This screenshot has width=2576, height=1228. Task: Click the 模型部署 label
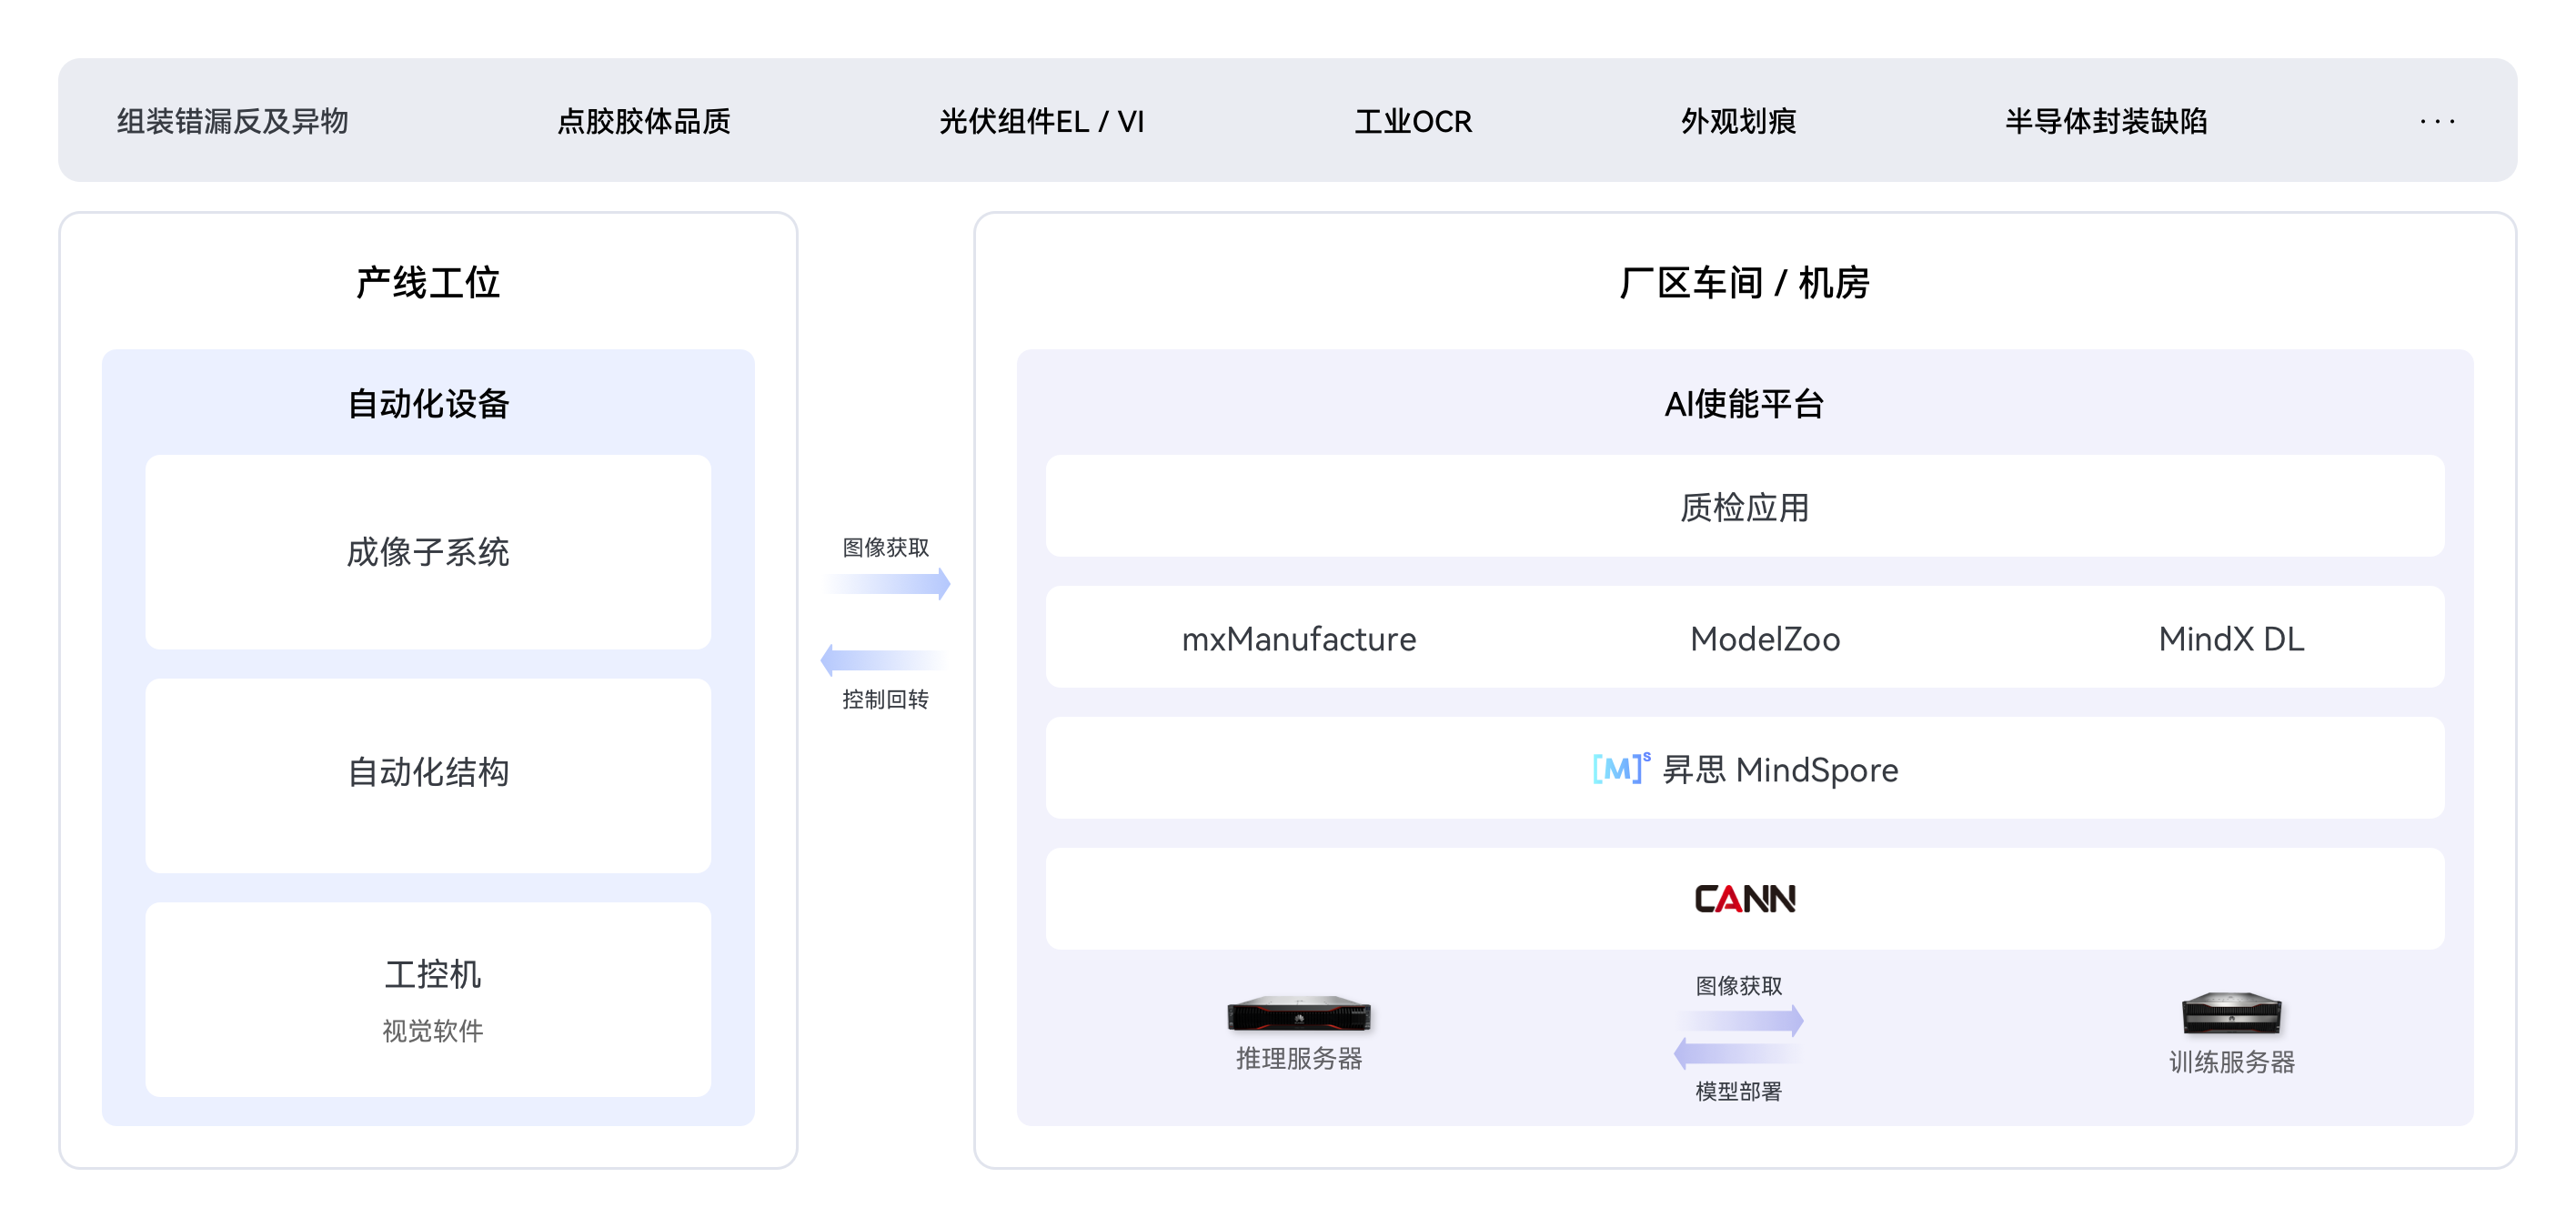1738,1091
